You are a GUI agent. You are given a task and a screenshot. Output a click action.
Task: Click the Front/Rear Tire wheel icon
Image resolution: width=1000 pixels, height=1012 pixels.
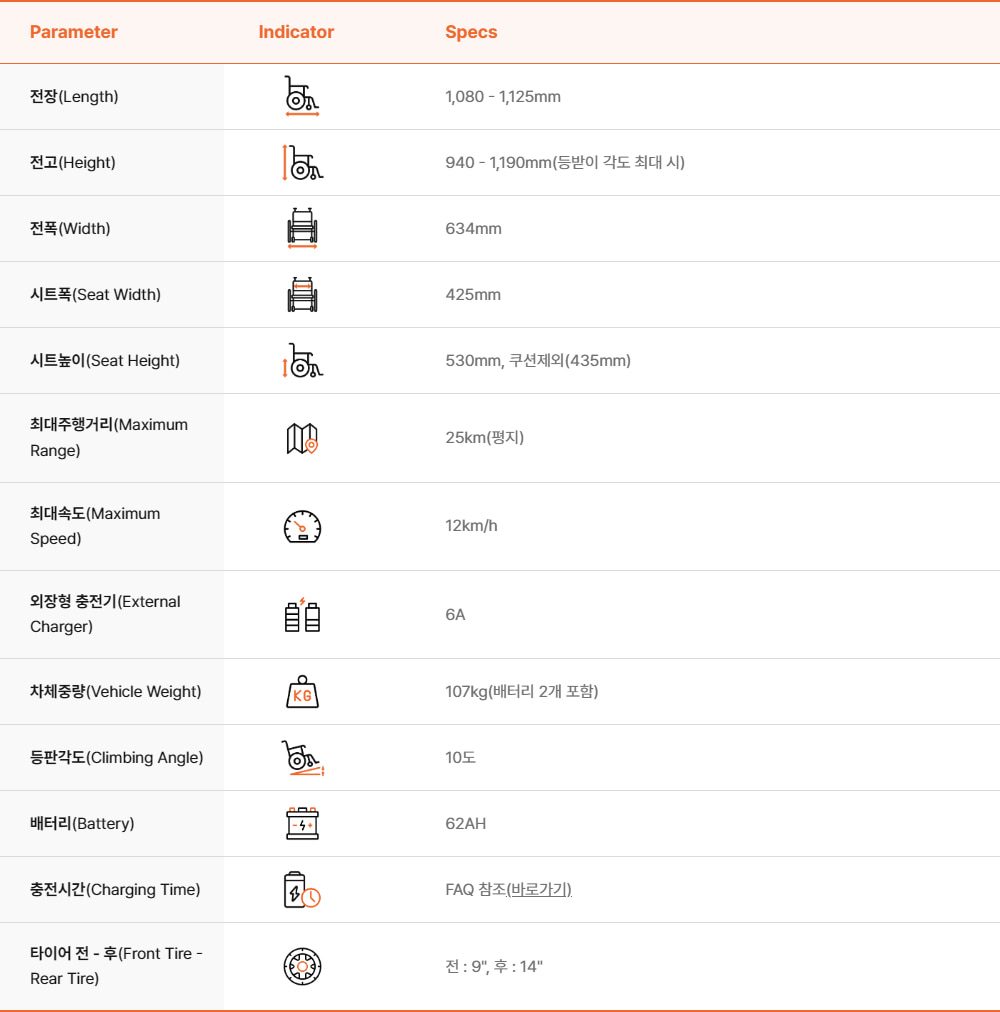tap(302, 966)
